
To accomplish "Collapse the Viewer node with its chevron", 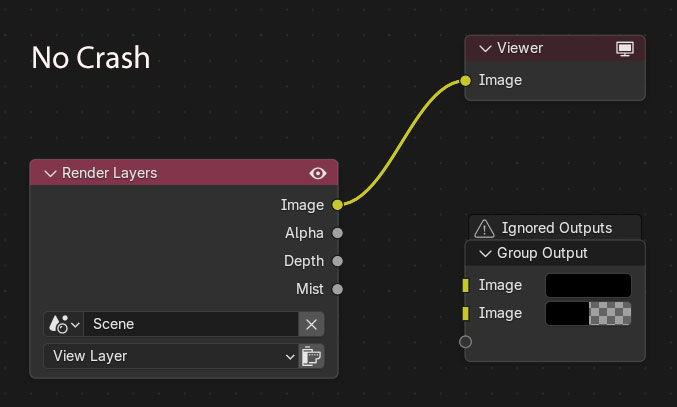I will tap(485, 48).
